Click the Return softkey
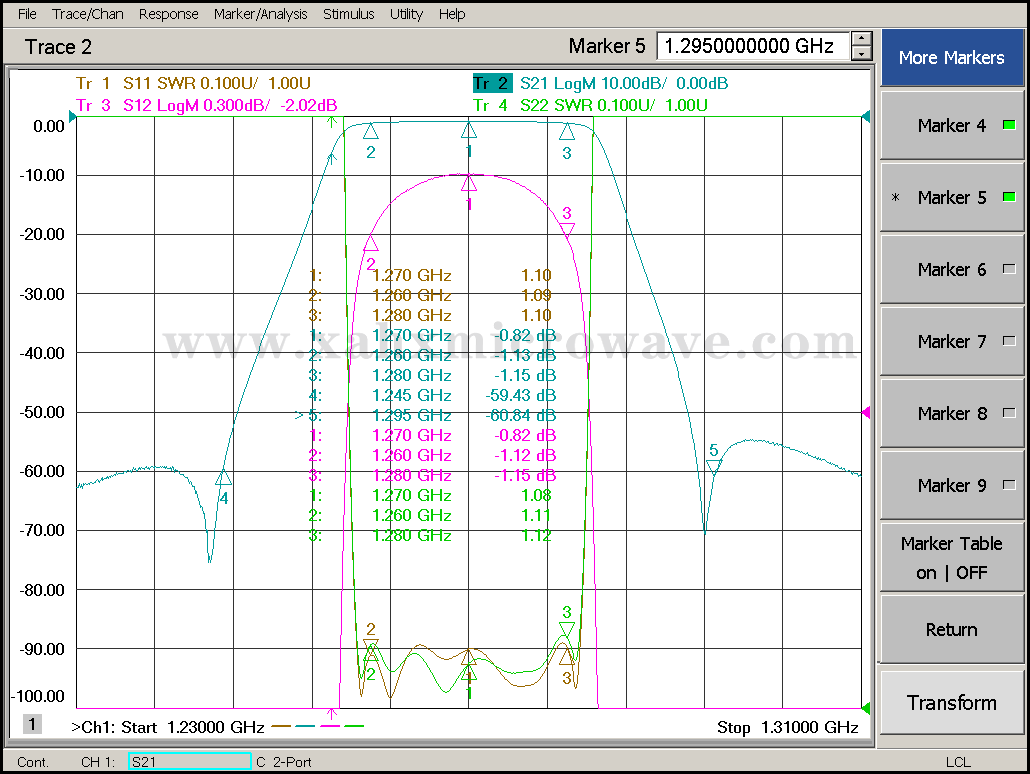This screenshot has width=1030, height=774. click(x=951, y=629)
